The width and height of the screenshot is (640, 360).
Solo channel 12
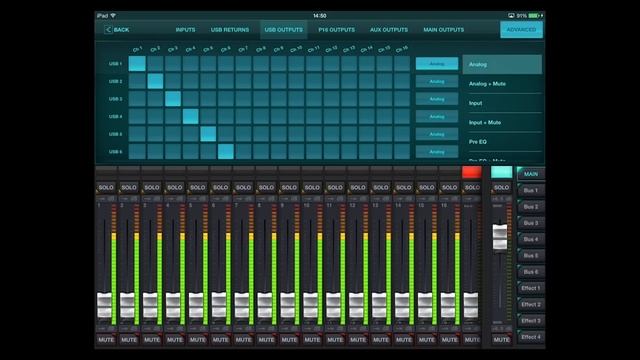[x=358, y=187]
